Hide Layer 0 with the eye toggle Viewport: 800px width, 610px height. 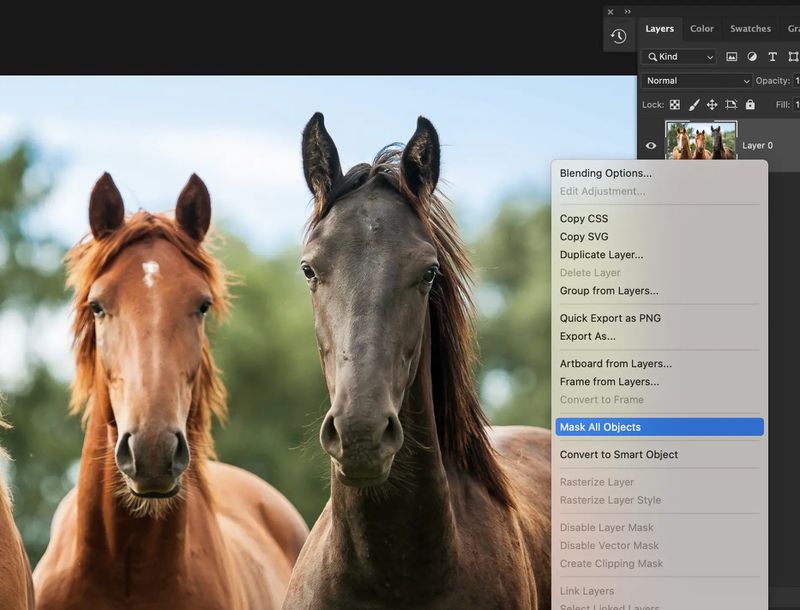(652, 144)
